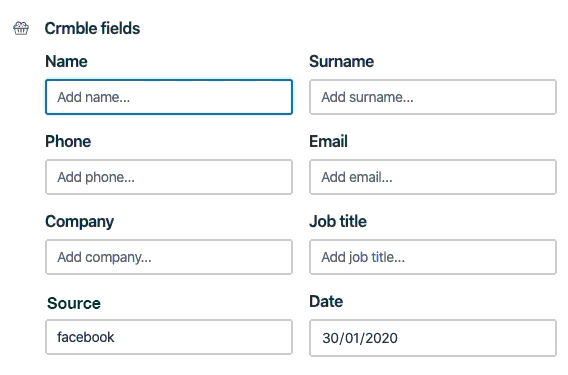The height and width of the screenshot is (375, 568).
Task: Select the Add job title input
Action: (433, 257)
